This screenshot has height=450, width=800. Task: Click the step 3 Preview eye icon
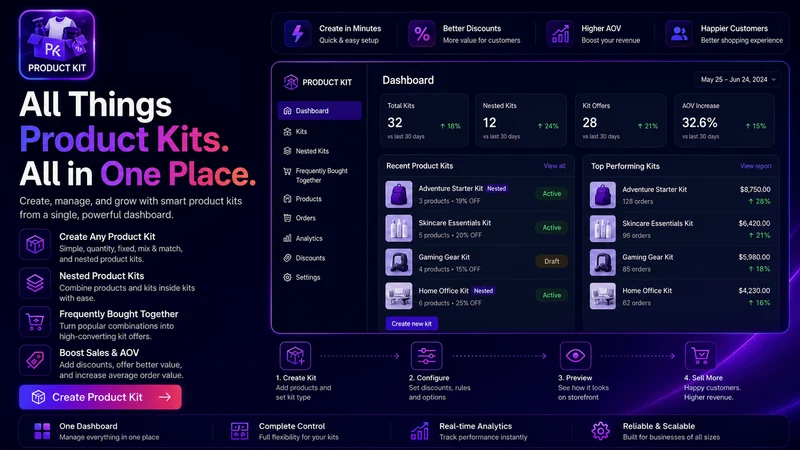[x=576, y=356]
